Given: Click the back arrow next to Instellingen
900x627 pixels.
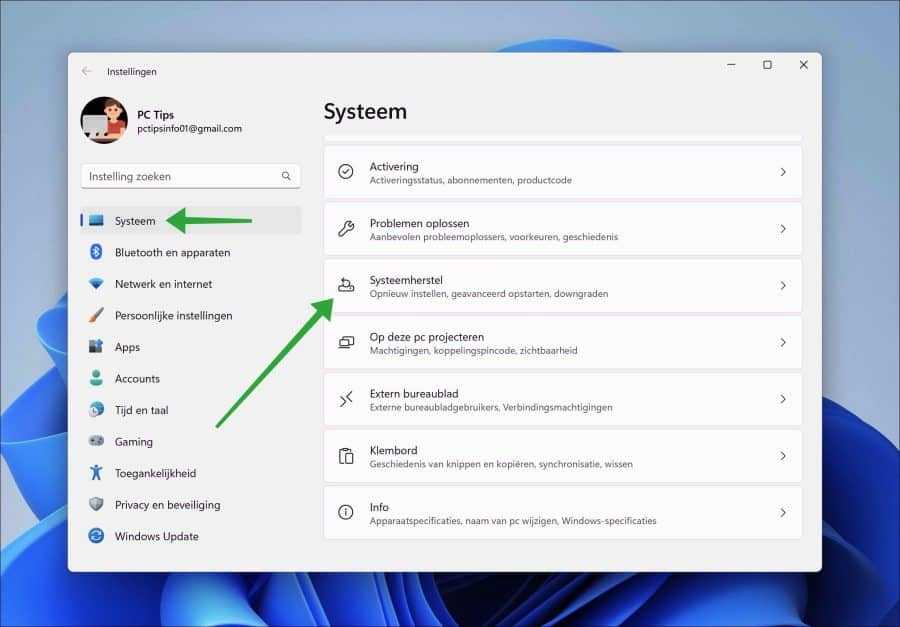Looking at the screenshot, I should coord(87,71).
